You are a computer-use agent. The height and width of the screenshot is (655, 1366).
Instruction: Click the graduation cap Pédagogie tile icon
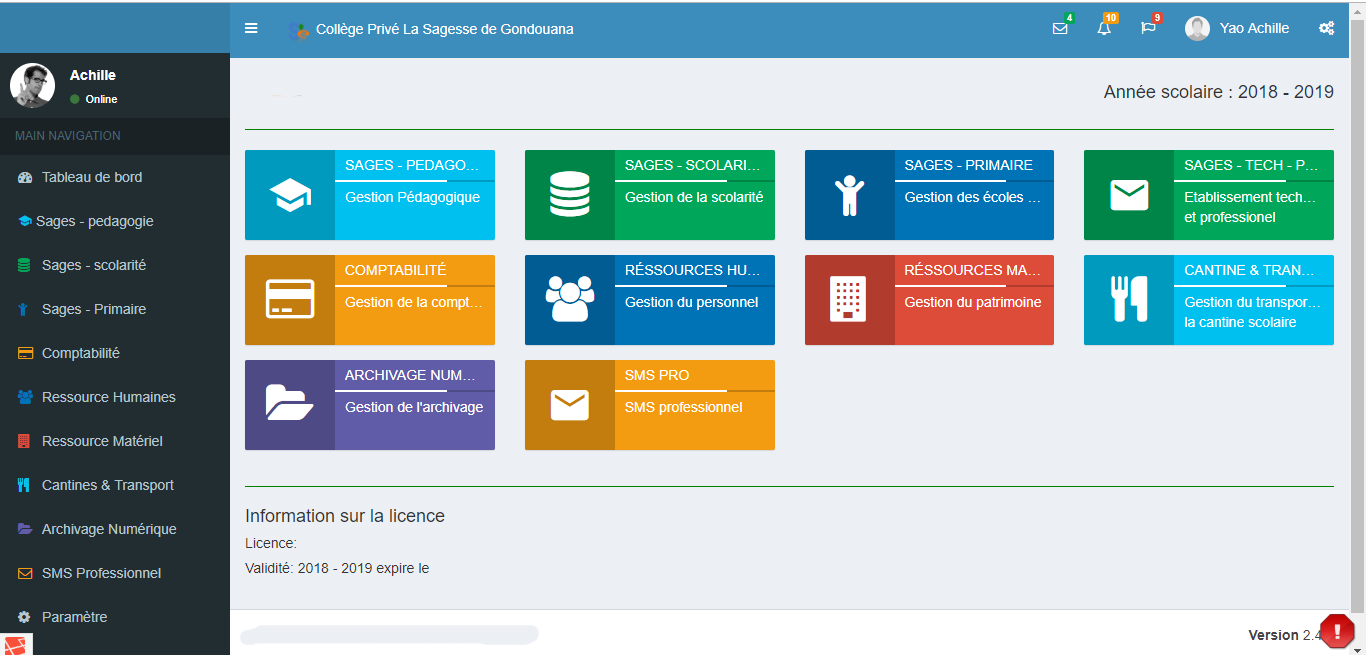point(290,195)
